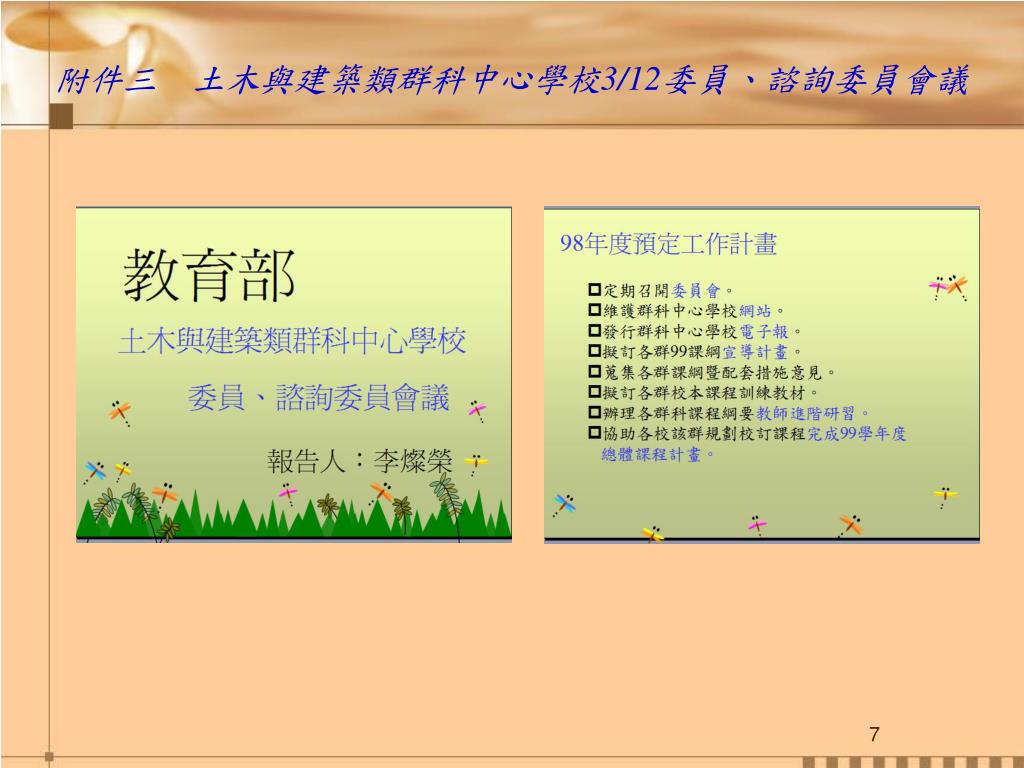This screenshot has width=1024, height=768.
Task: Click blue phrase "宣導計畫" in fourth bullet
Action: coord(755,352)
